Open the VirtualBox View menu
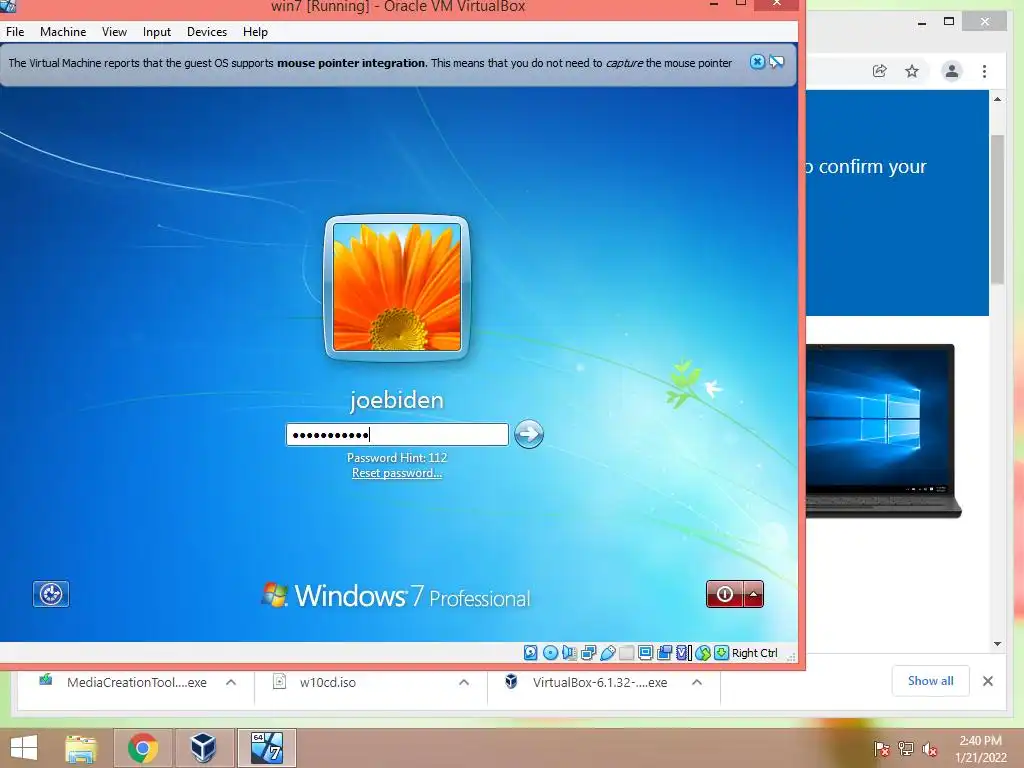The image size is (1024, 768). coord(114,31)
